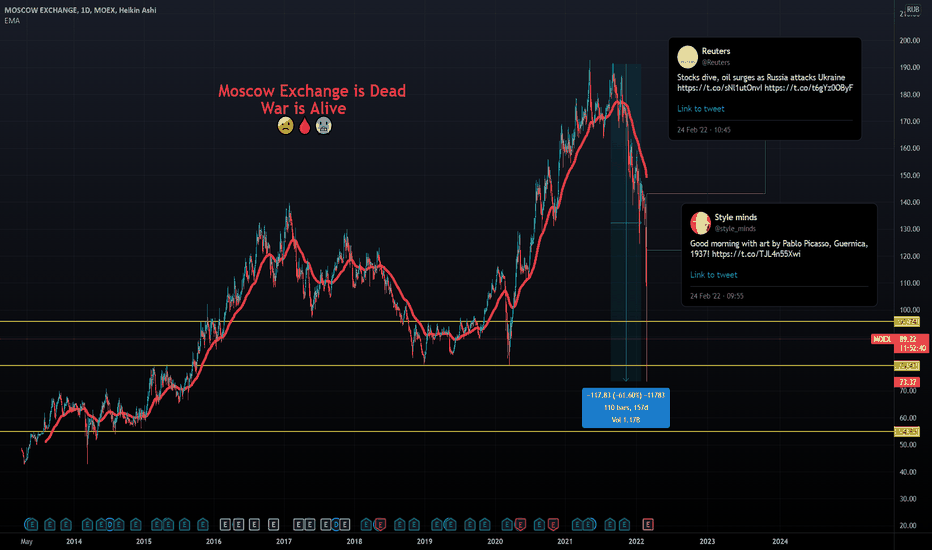The width and height of the screenshot is (932, 550).
Task: Click the 24 Feb '22 - 10:45 timestamp
Action: click(x=704, y=130)
